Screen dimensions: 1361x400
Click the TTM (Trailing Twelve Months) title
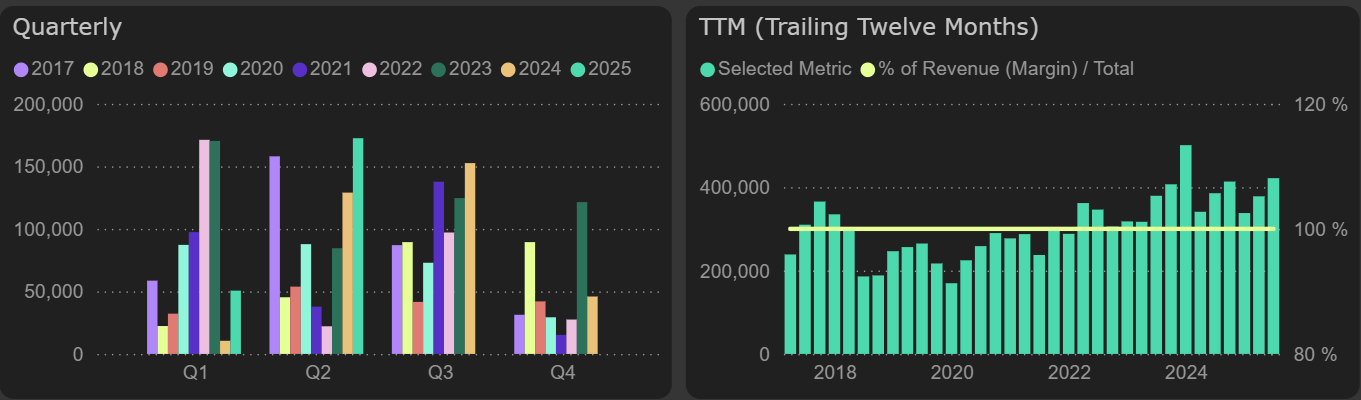pyautogui.click(x=868, y=27)
